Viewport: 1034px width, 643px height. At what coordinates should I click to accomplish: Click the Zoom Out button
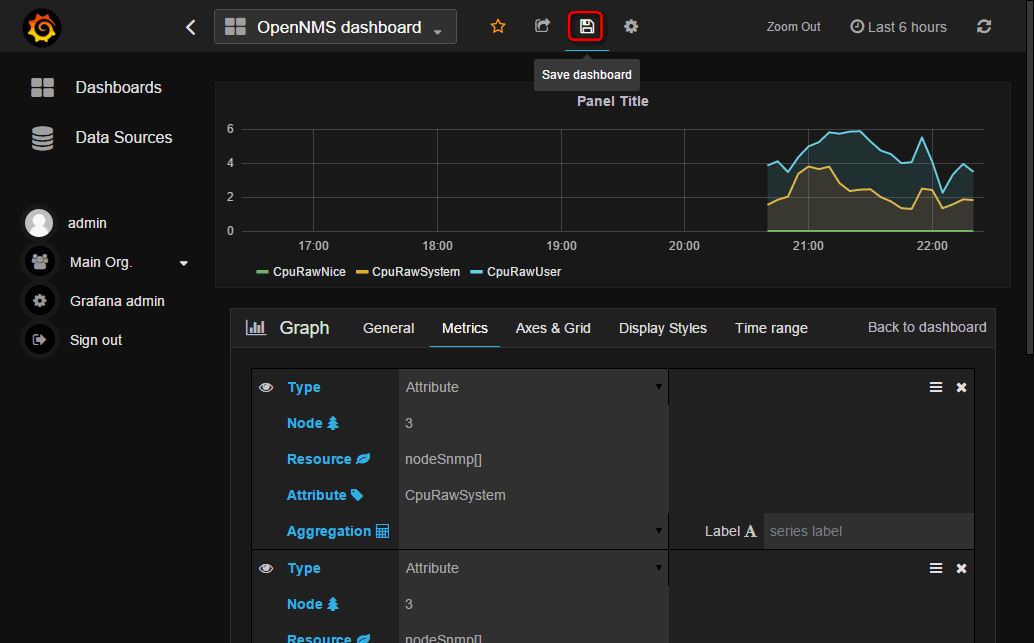793,27
